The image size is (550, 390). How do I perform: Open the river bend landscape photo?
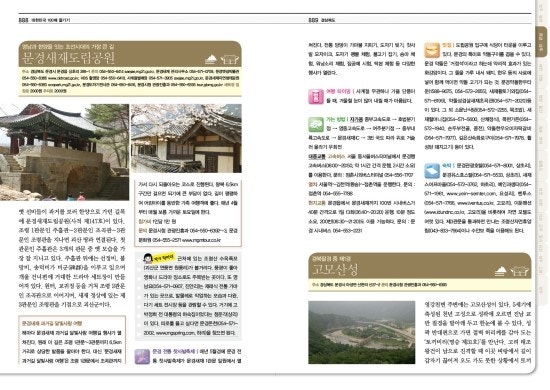point(362,332)
